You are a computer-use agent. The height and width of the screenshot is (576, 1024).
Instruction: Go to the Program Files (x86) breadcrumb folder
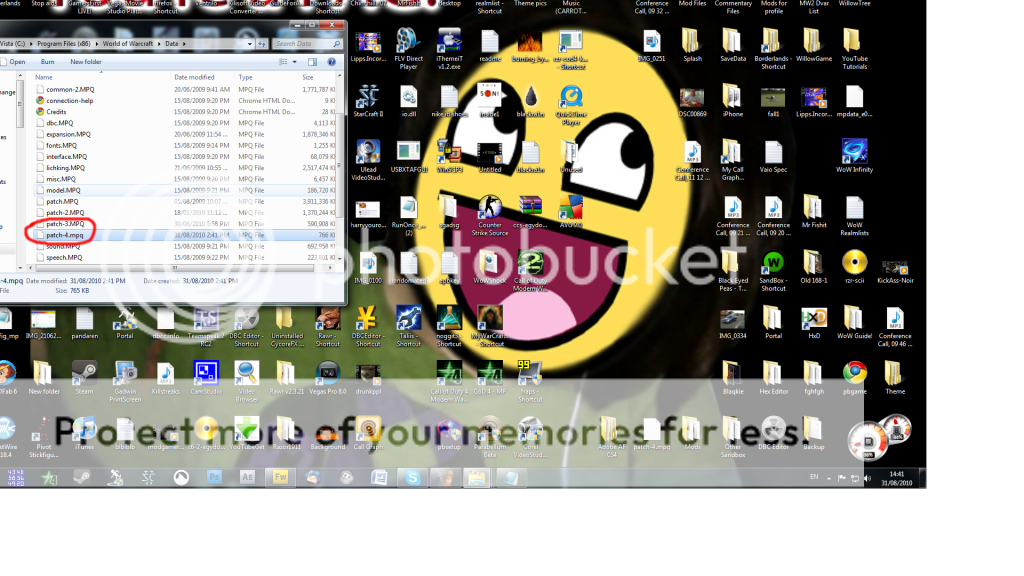coord(63,44)
